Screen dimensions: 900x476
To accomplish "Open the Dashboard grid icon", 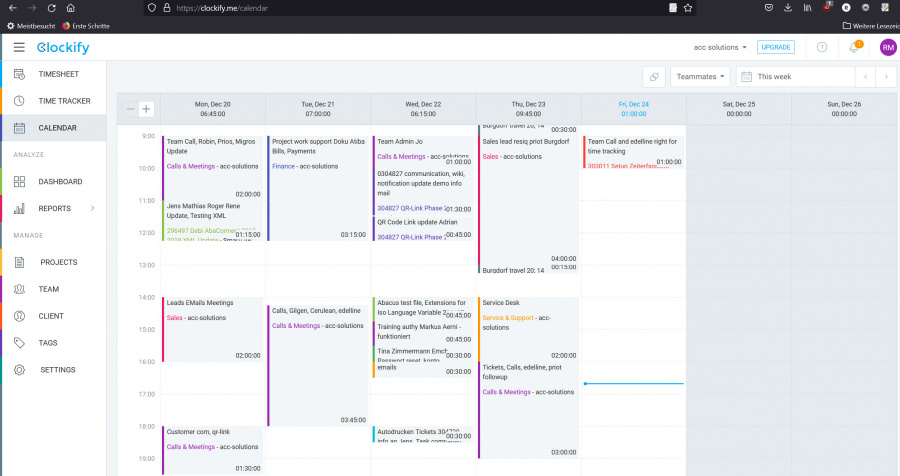I will (x=19, y=181).
